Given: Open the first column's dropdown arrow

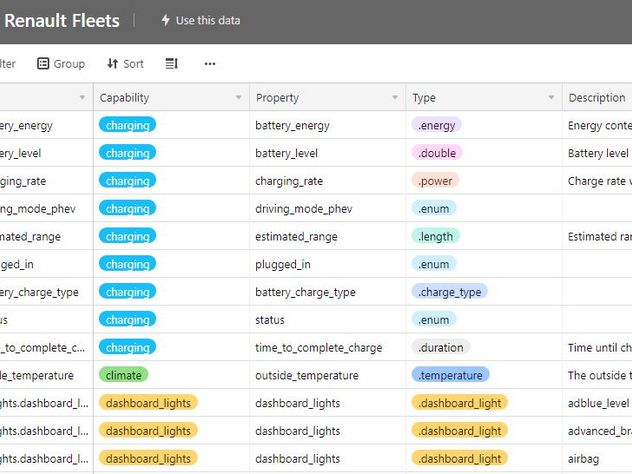Looking at the screenshot, I should [x=82, y=98].
